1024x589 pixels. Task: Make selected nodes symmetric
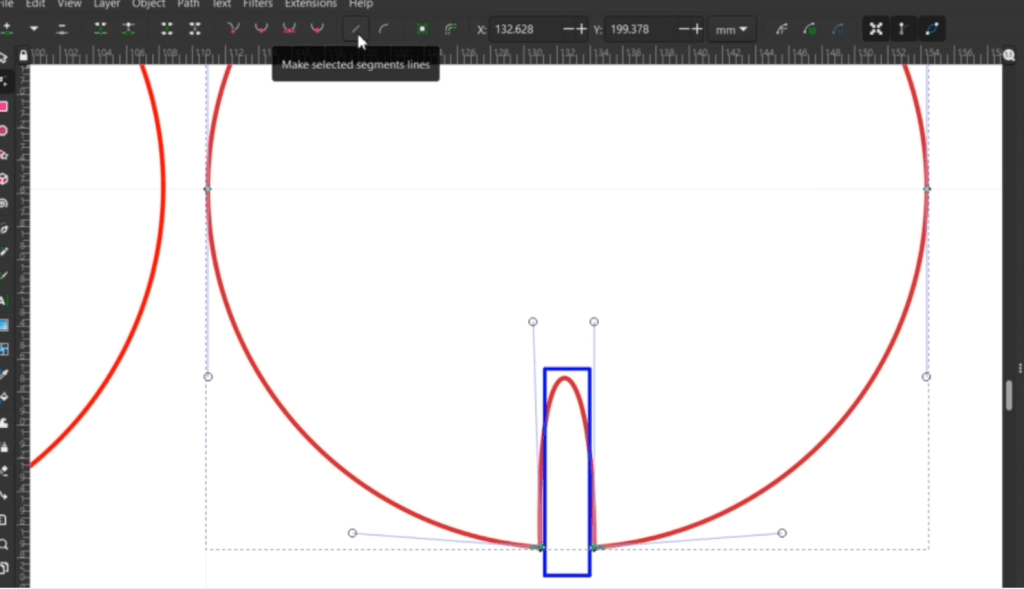(x=290, y=29)
